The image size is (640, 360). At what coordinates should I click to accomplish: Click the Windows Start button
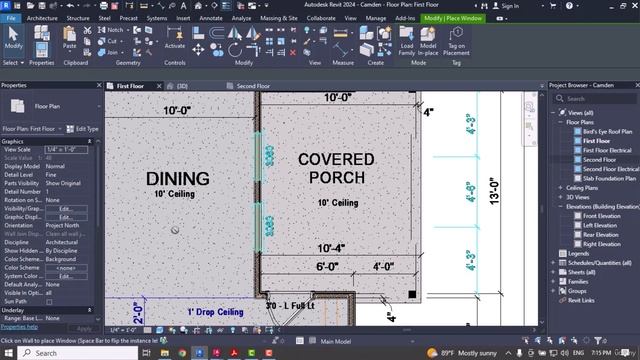pyautogui.click(x=8, y=353)
